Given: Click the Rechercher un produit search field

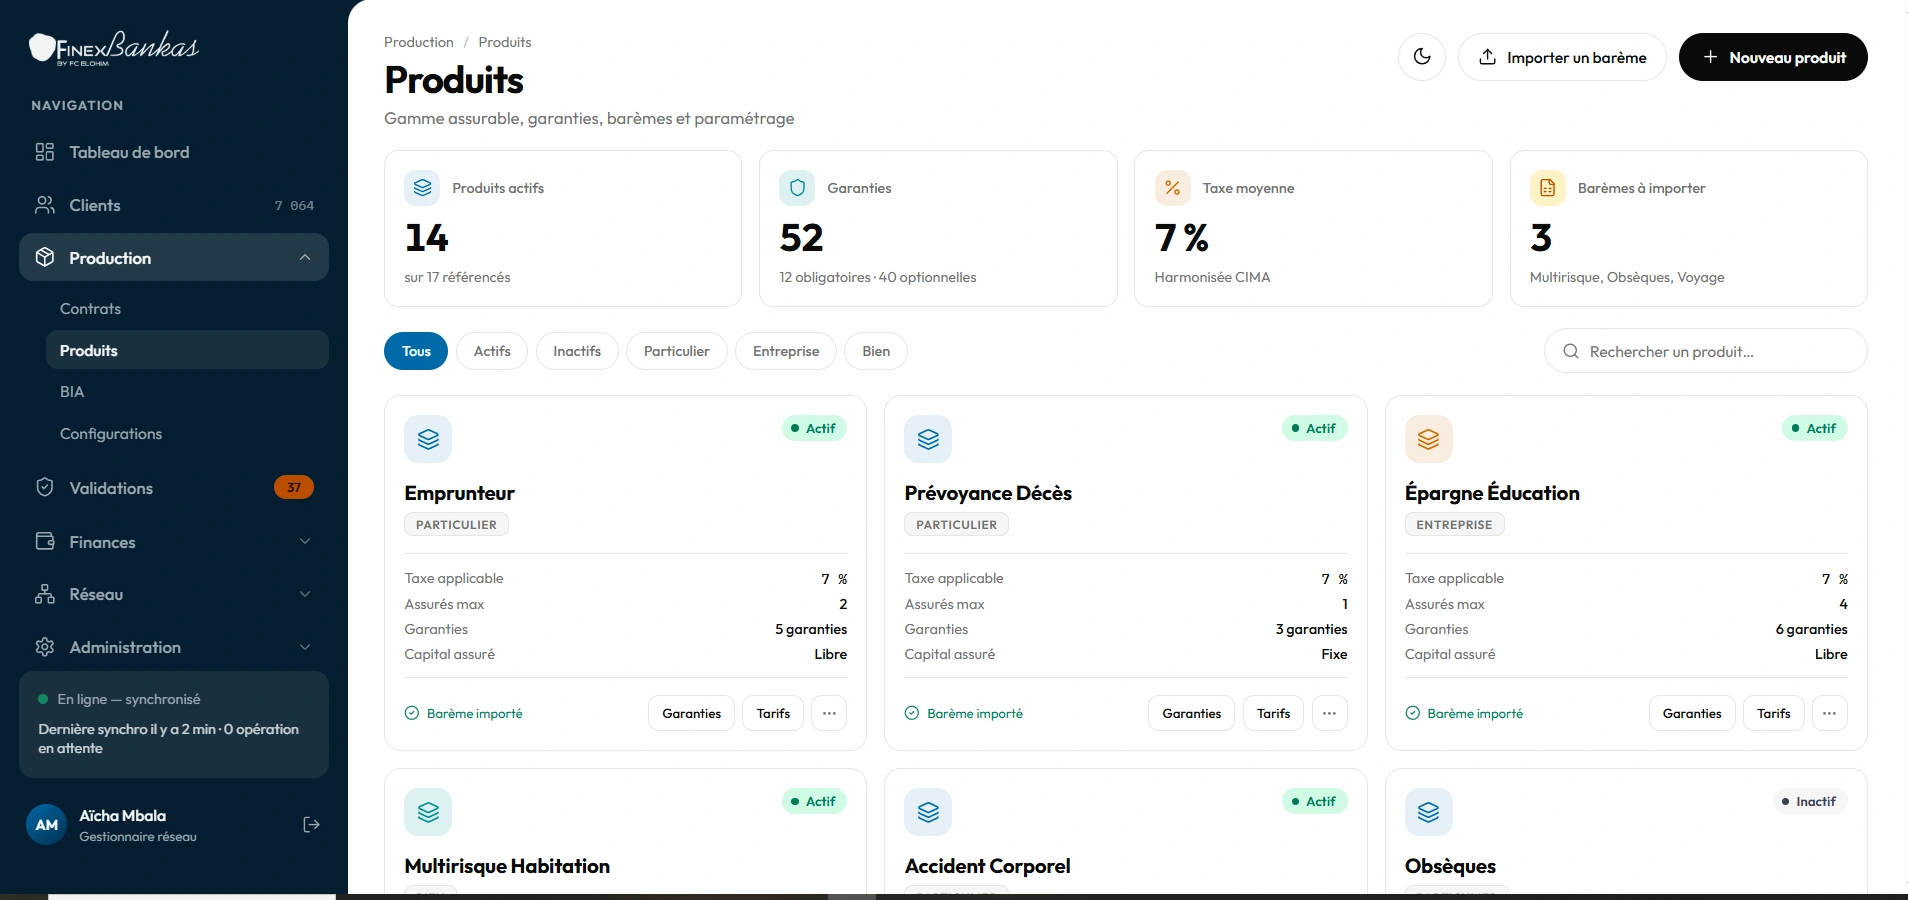Looking at the screenshot, I should [x=1706, y=351].
